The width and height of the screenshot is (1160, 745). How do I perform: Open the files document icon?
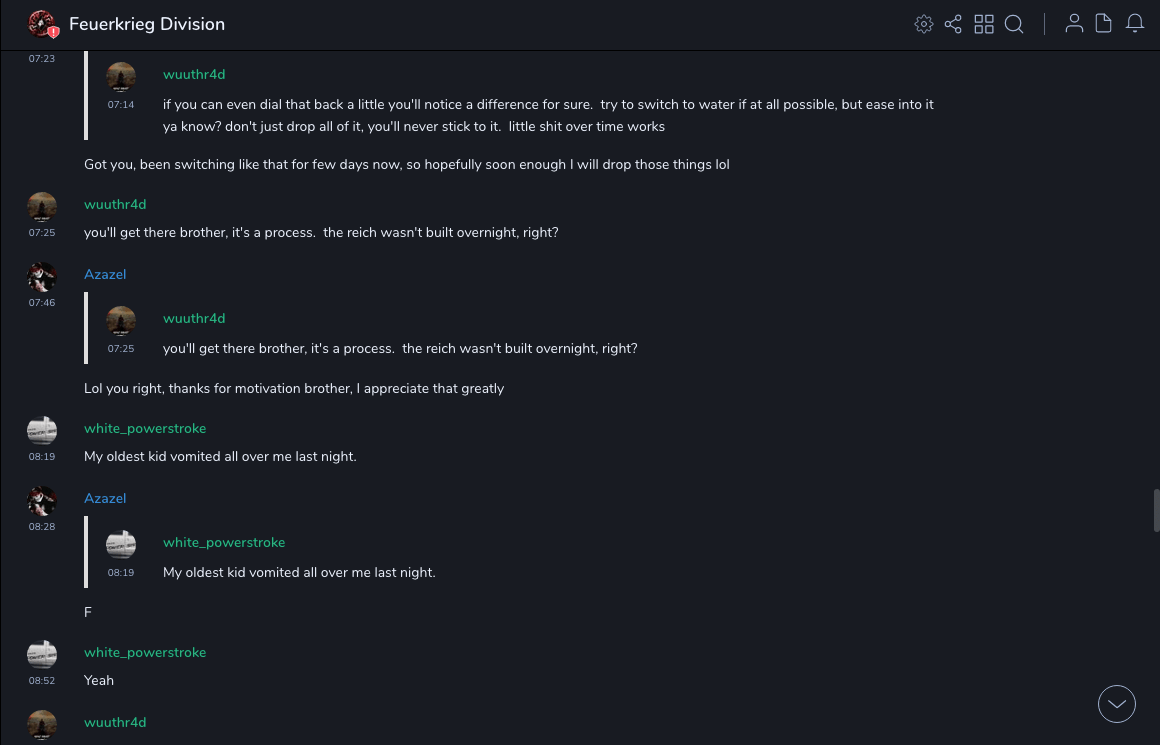pos(1104,24)
